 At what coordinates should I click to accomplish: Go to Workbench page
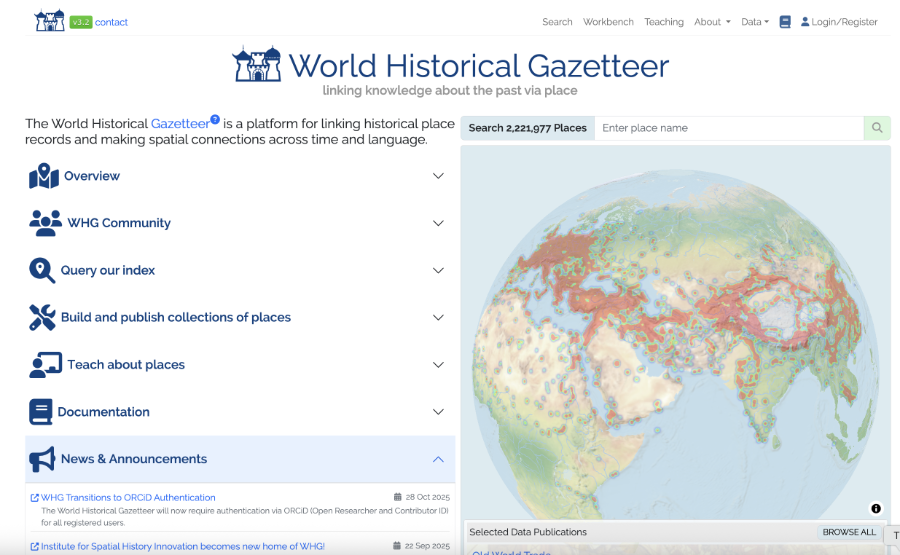point(608,22)
